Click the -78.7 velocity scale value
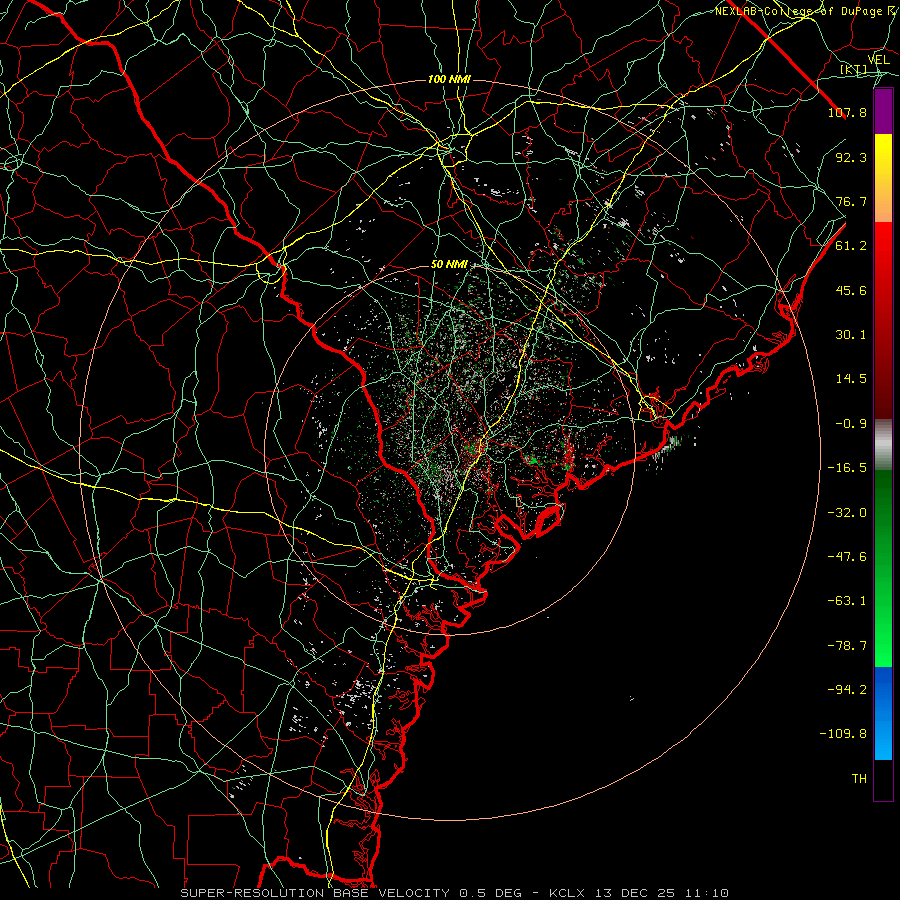Image resolution: width=900 pixels, height=900 pixels. tap(847, 646)
